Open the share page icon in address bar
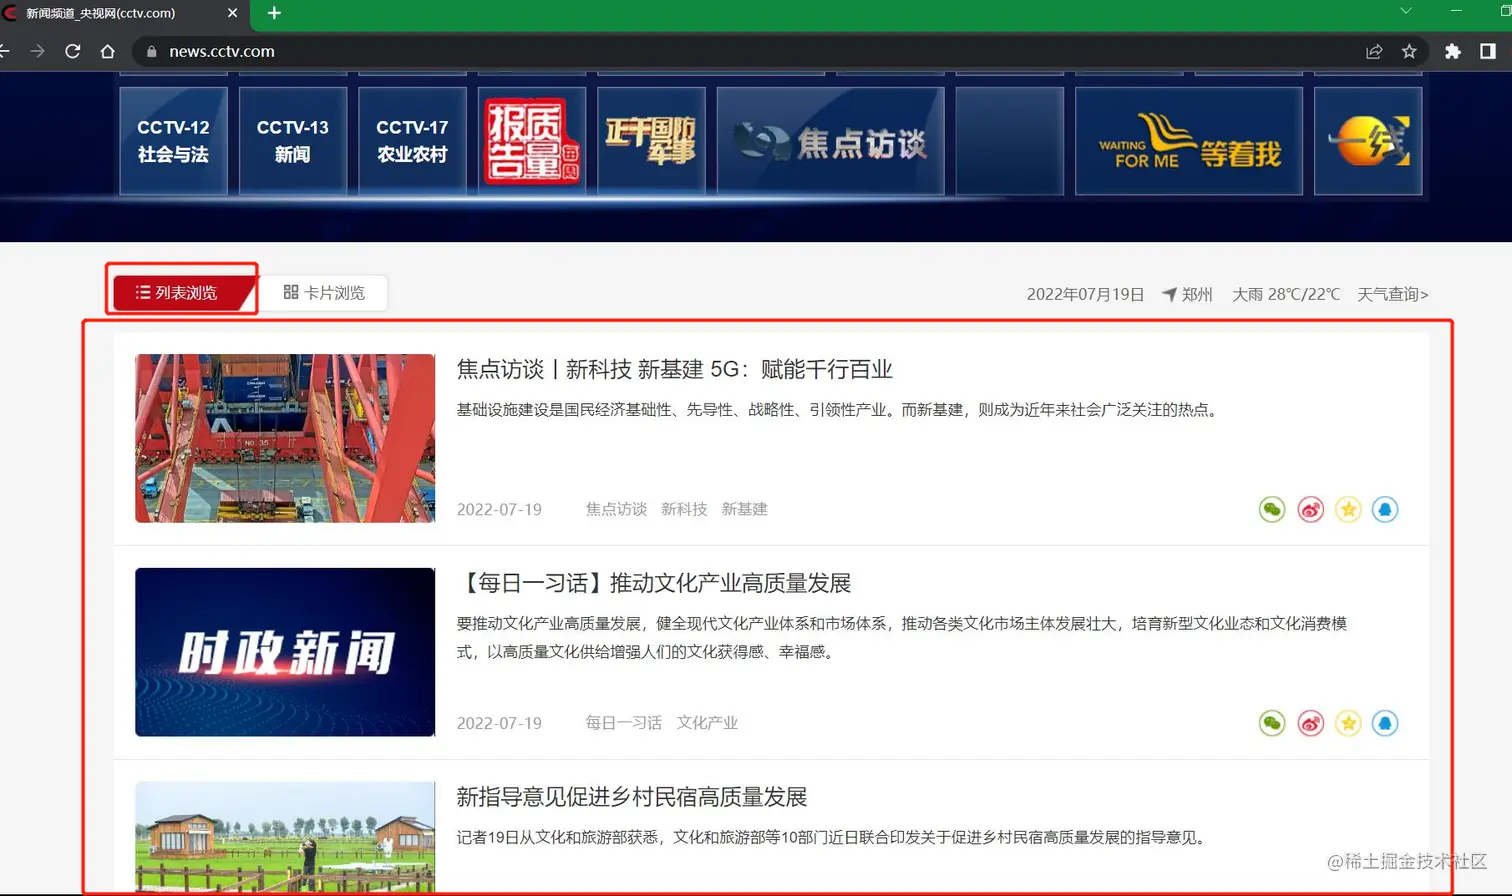Viewport: 1512px width, 896px height. [1374, 51]
